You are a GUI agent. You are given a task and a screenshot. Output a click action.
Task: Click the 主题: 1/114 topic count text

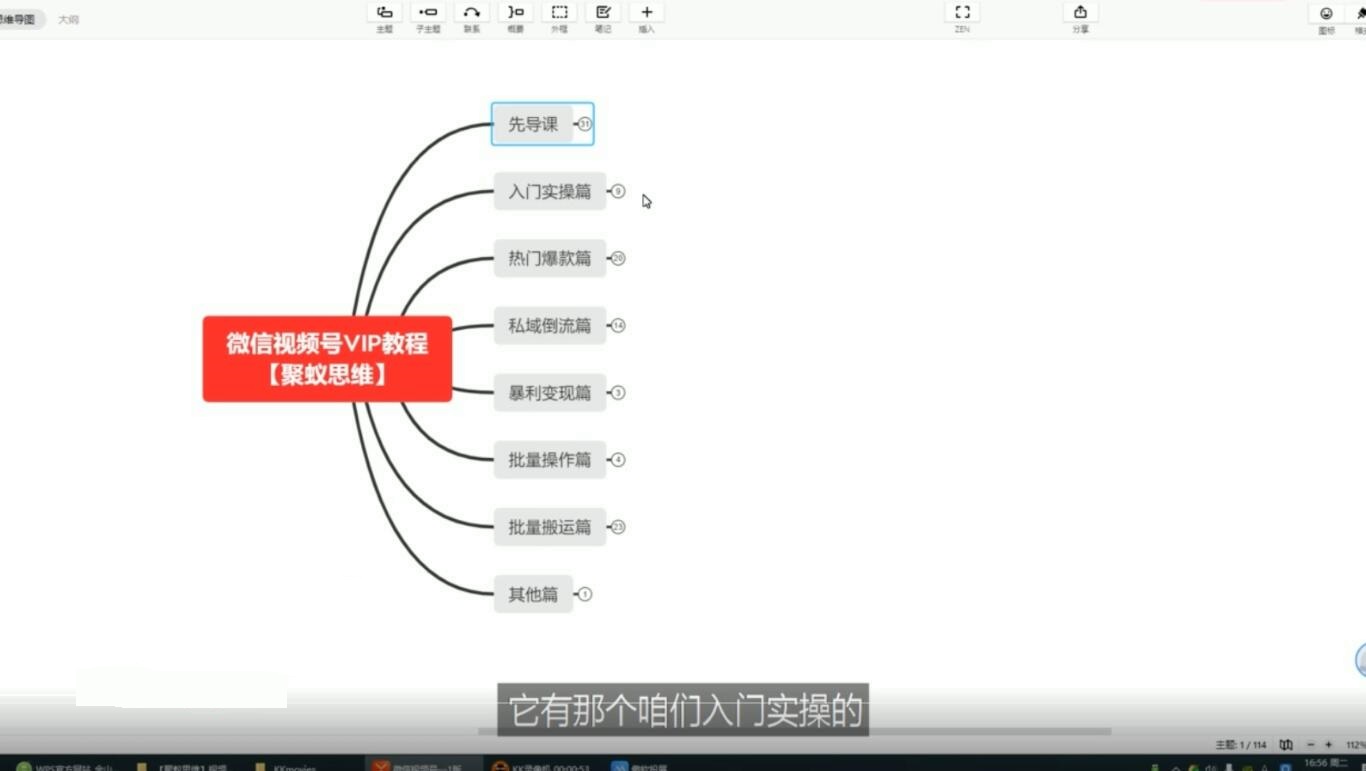pyautogui.click(x=1240, y=745)
